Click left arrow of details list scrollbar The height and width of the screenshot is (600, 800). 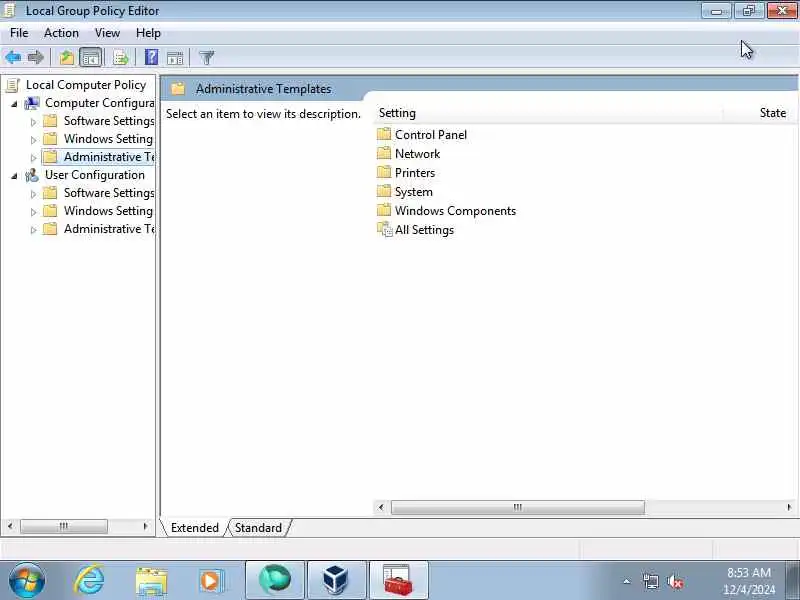(381, 507)
